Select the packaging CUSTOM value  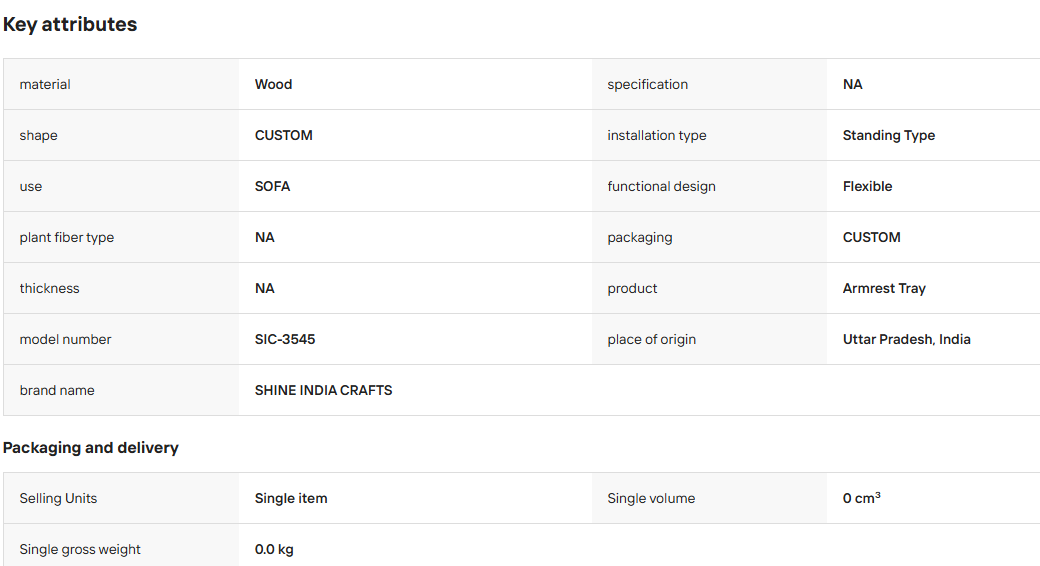(x=872, y=238)
